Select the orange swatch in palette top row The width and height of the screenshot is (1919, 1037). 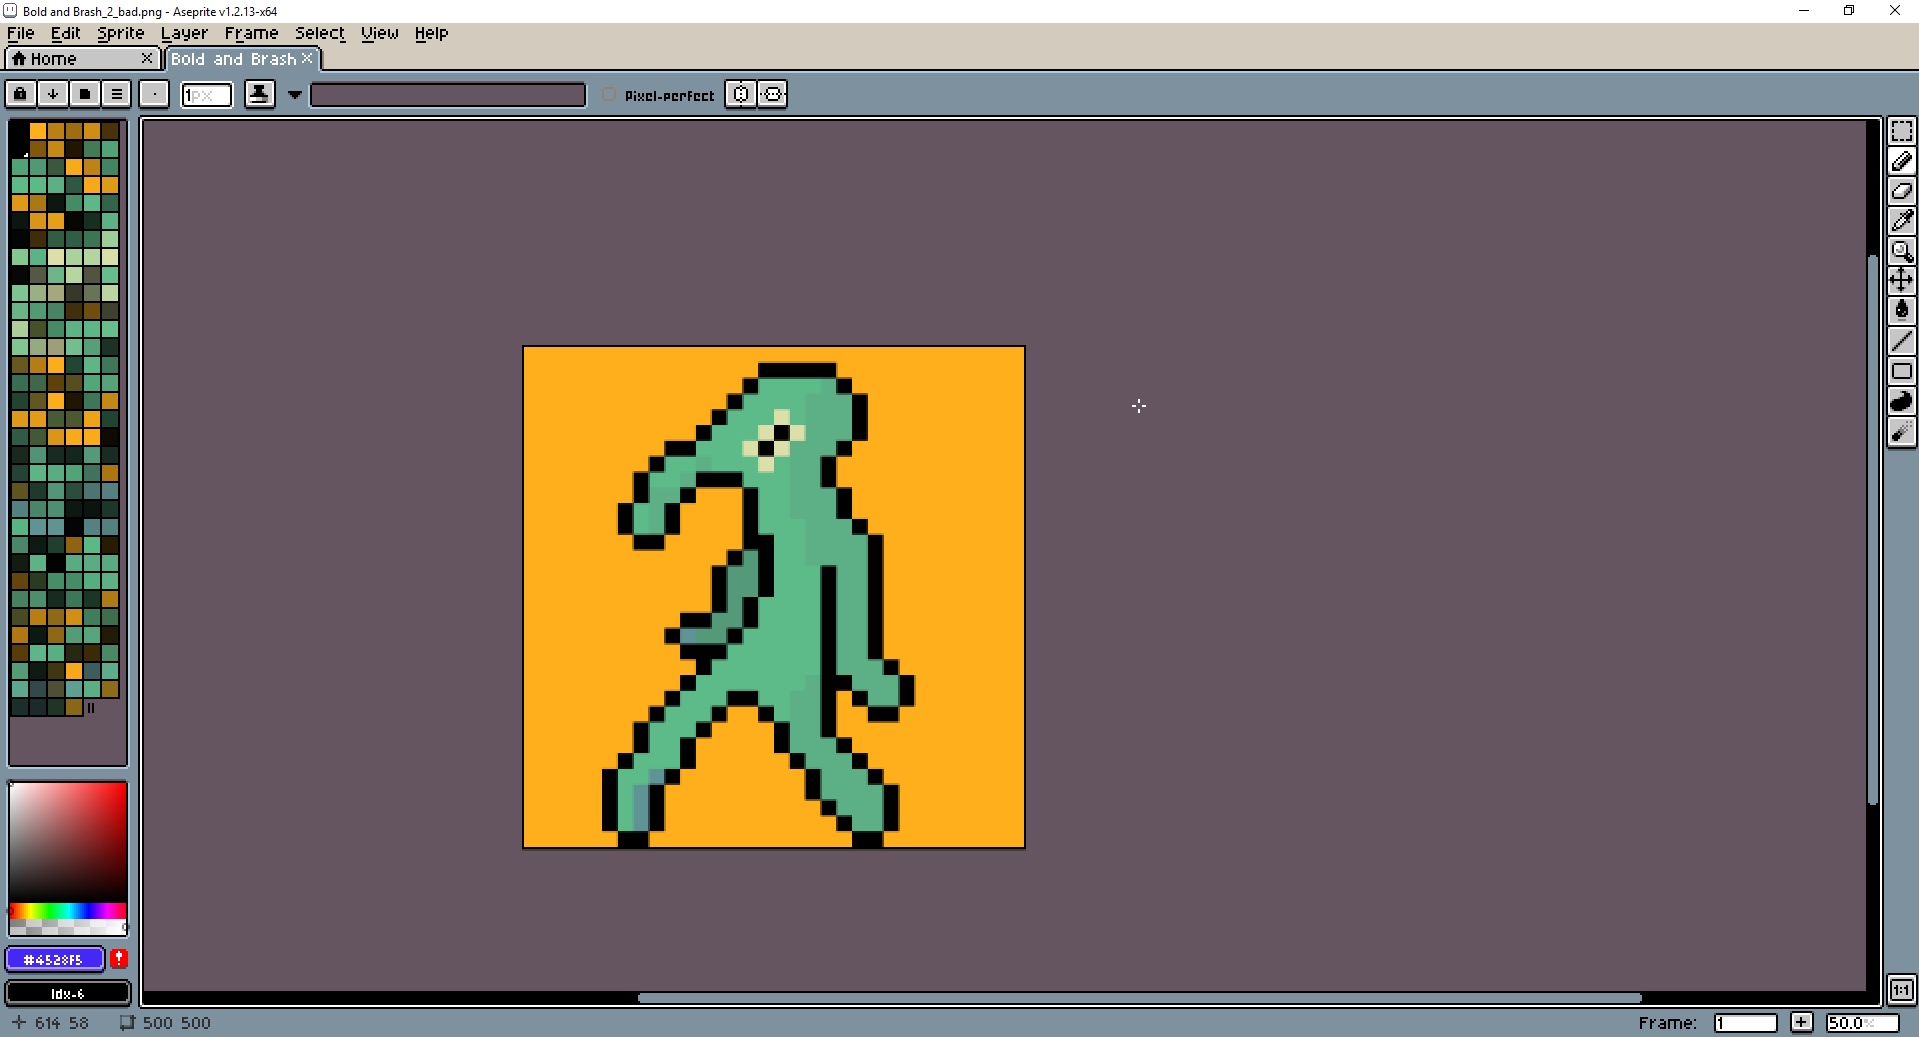point(37,131)
